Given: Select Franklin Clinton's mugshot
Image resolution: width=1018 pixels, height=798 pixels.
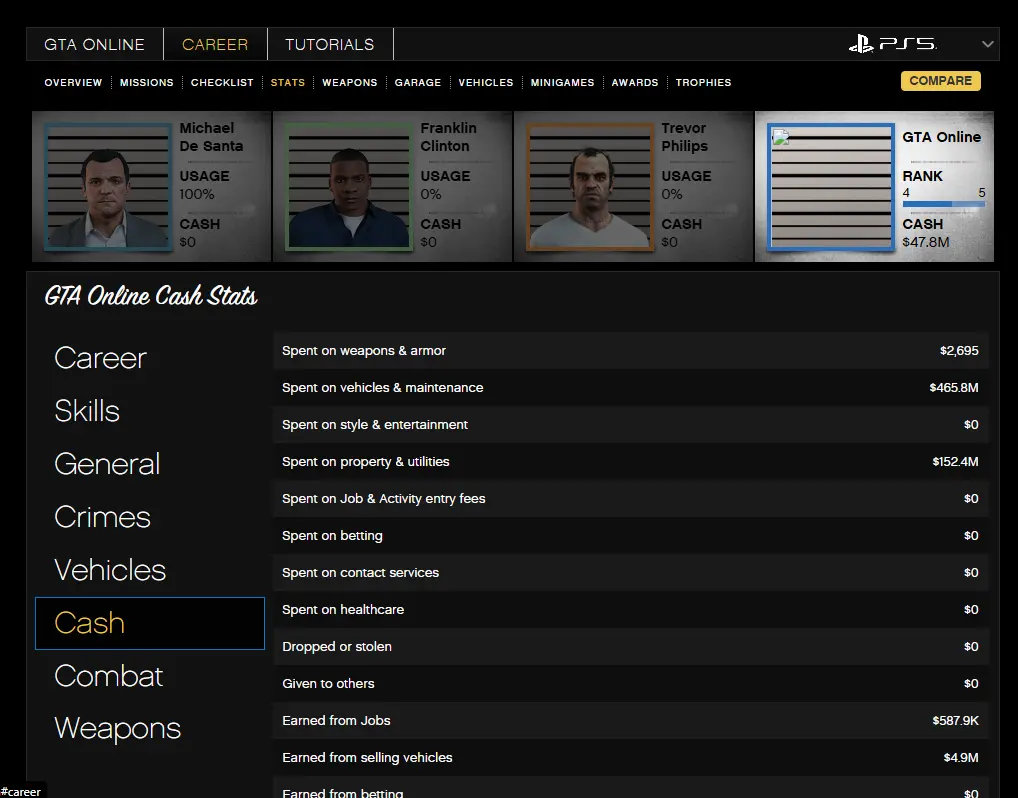Looking at the screenshot, I should coord(349,186).
